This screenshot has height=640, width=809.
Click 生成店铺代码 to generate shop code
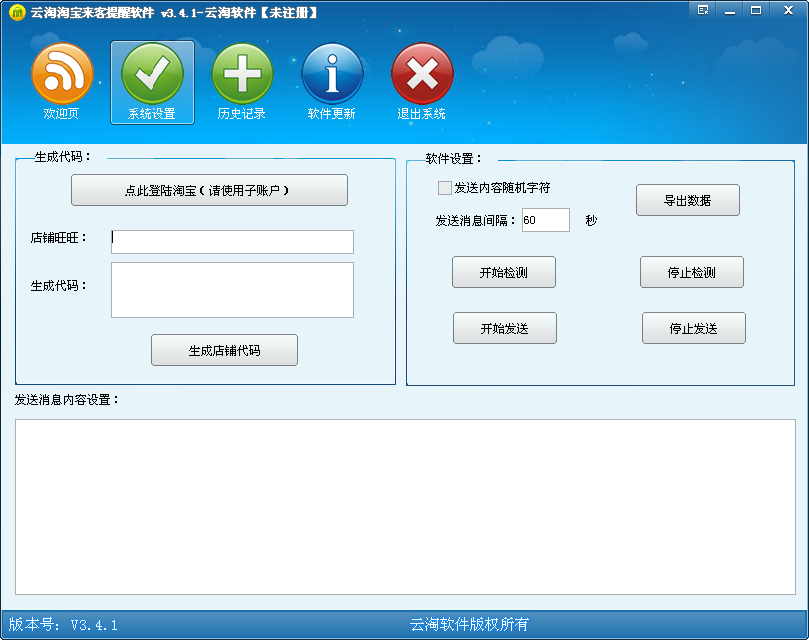[x=223, y=349]
